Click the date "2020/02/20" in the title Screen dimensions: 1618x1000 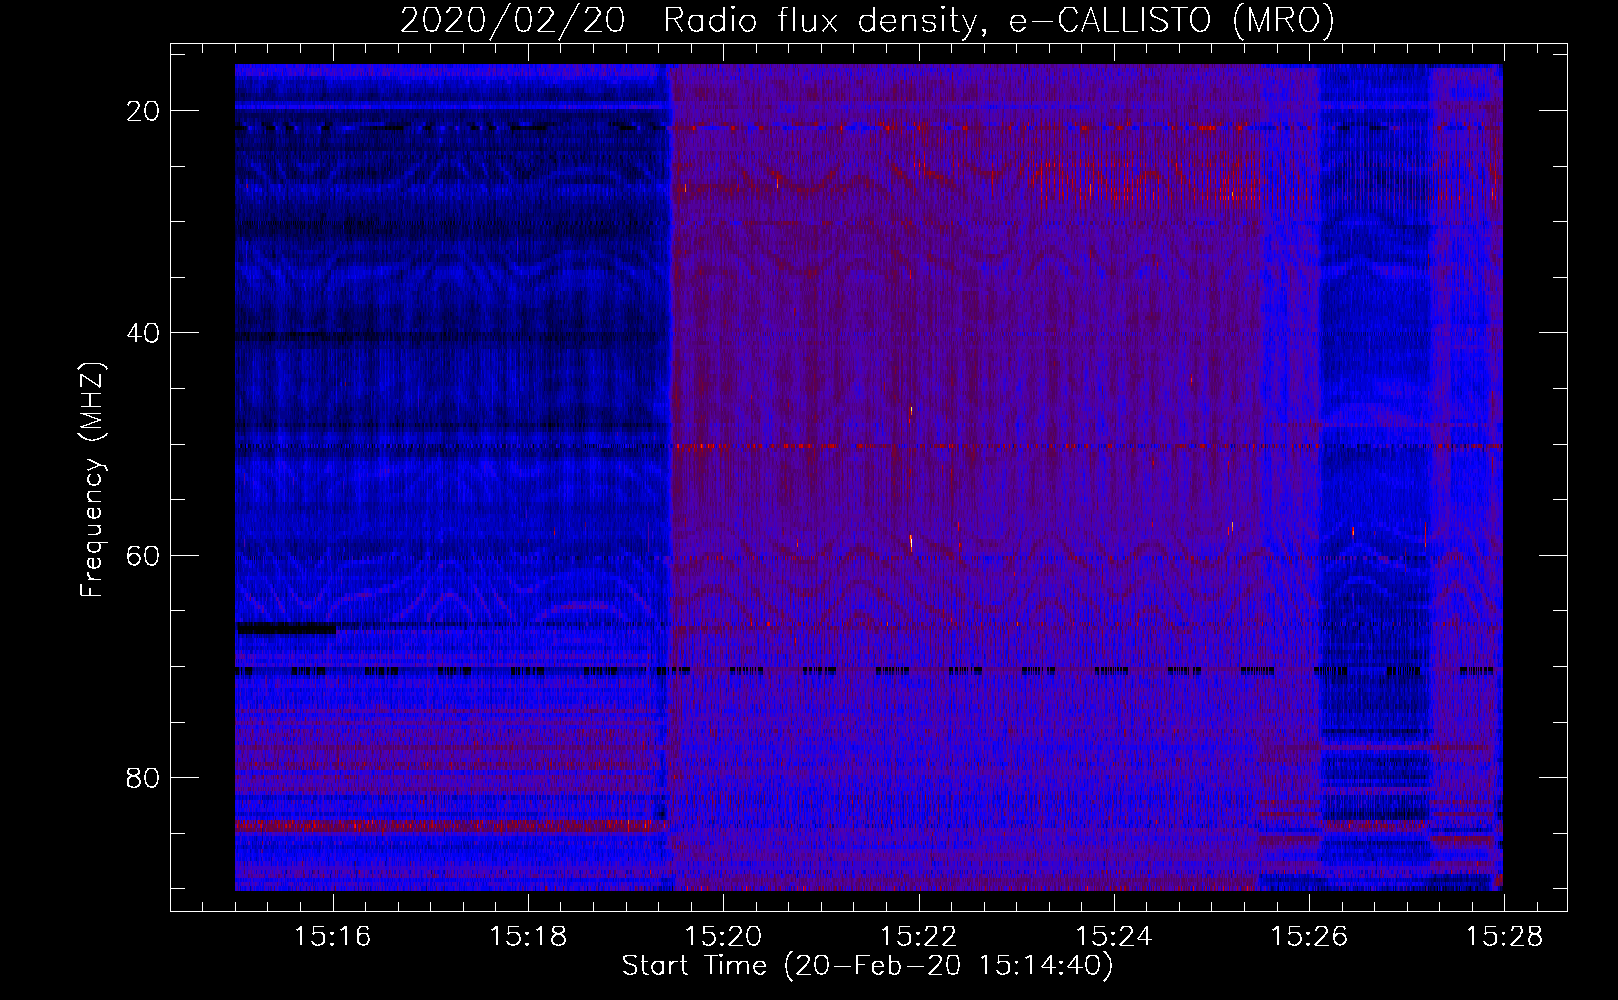tap(513, 21)
